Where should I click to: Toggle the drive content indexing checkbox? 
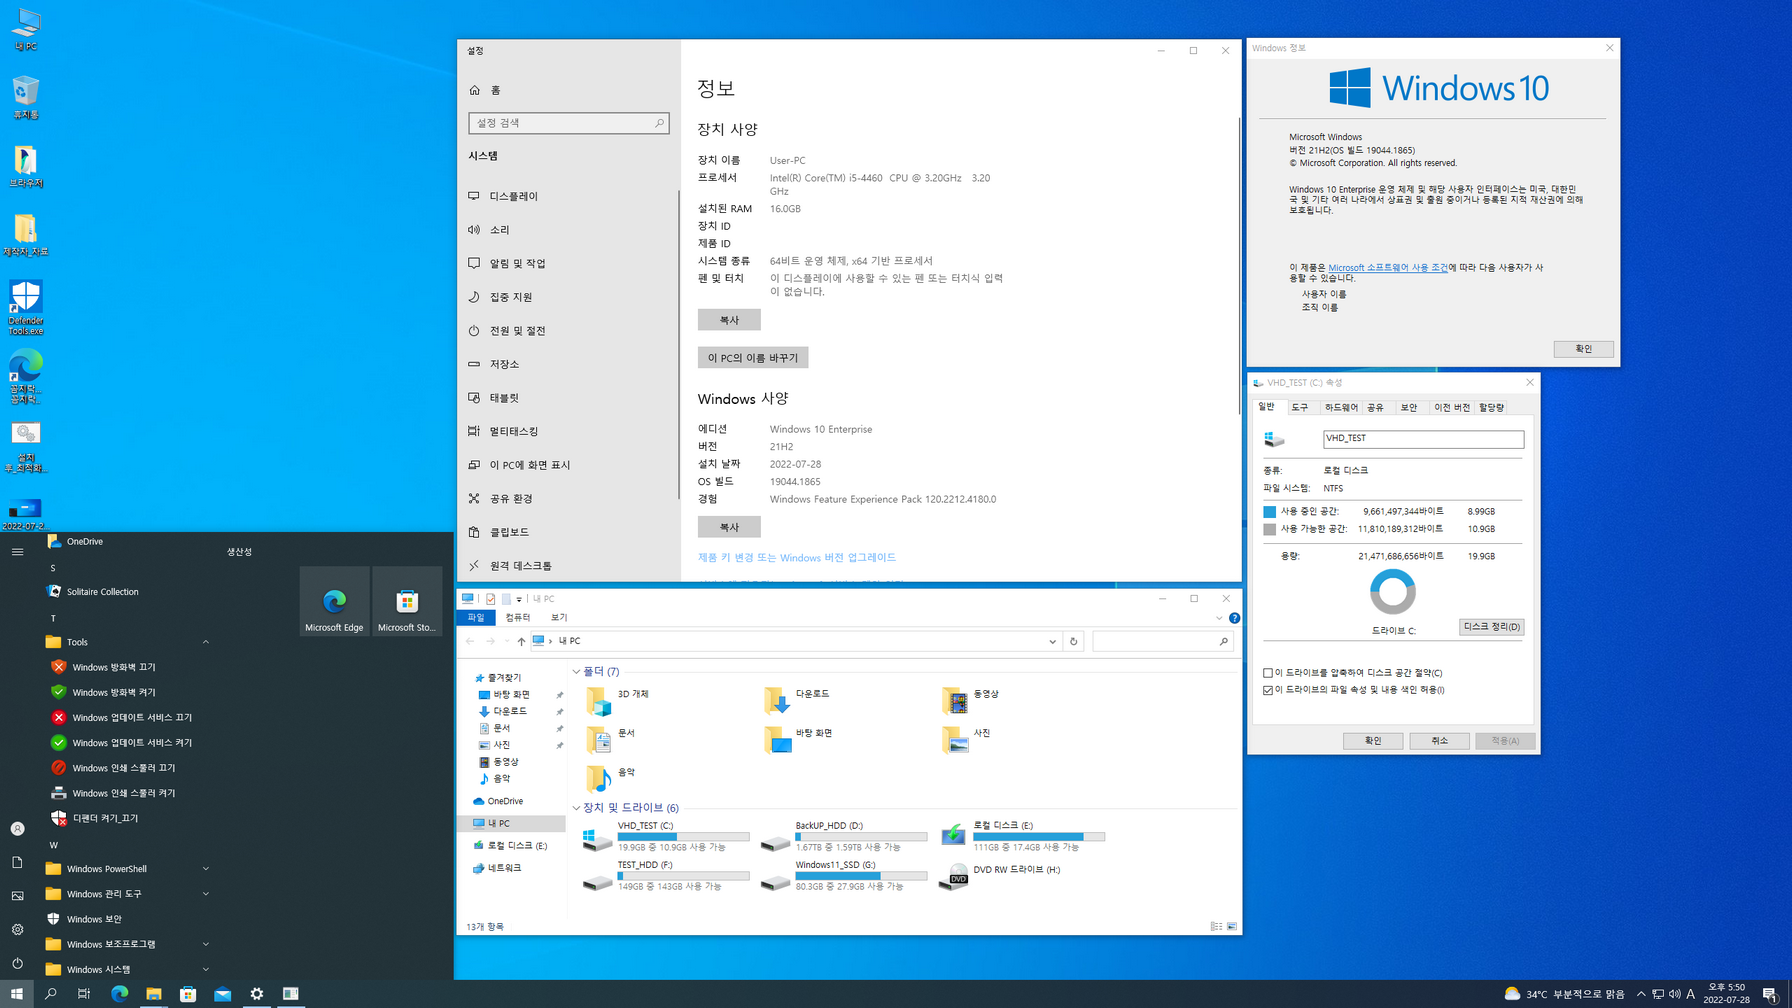[x=1268, y=690]
